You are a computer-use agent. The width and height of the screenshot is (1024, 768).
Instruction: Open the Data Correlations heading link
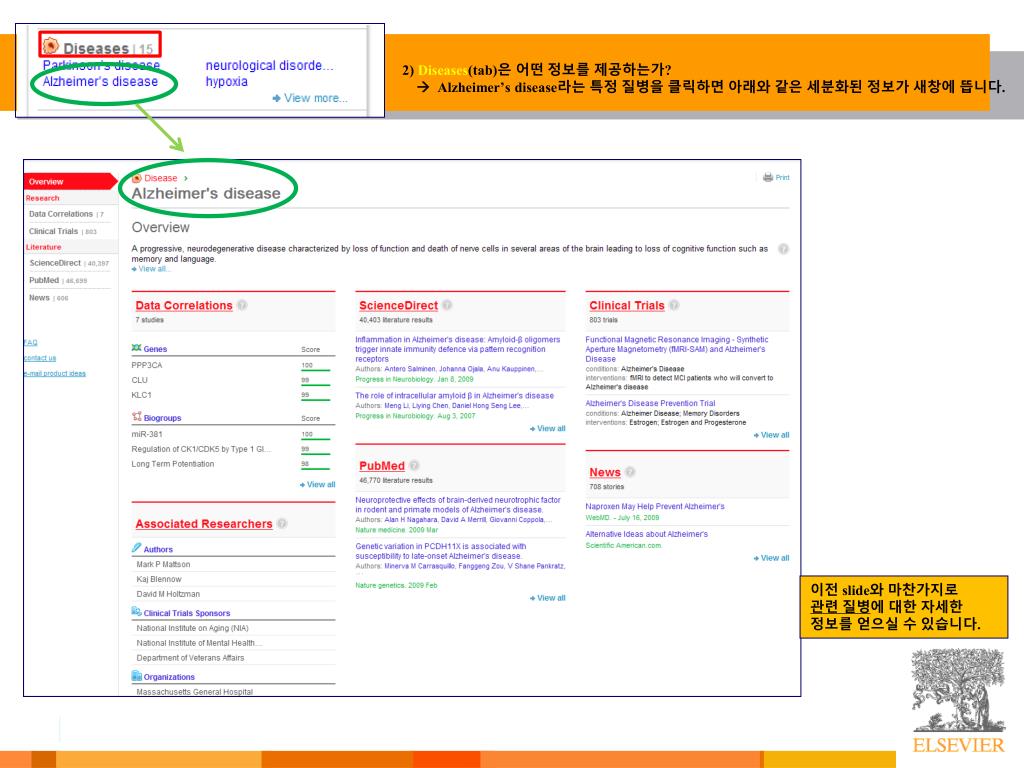point(184,306)
